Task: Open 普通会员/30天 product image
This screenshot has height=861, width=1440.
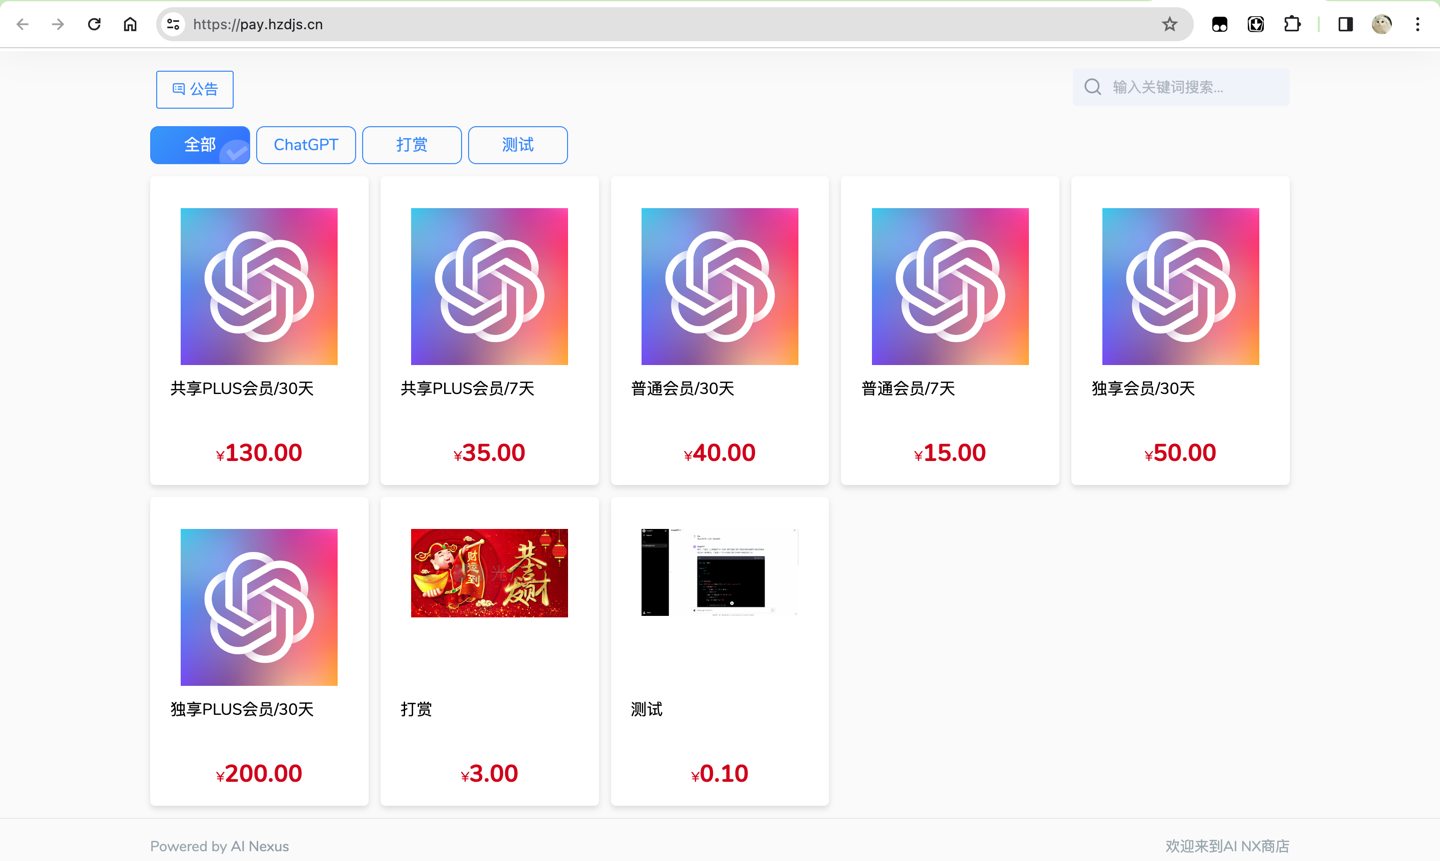Action: (720, 286)
